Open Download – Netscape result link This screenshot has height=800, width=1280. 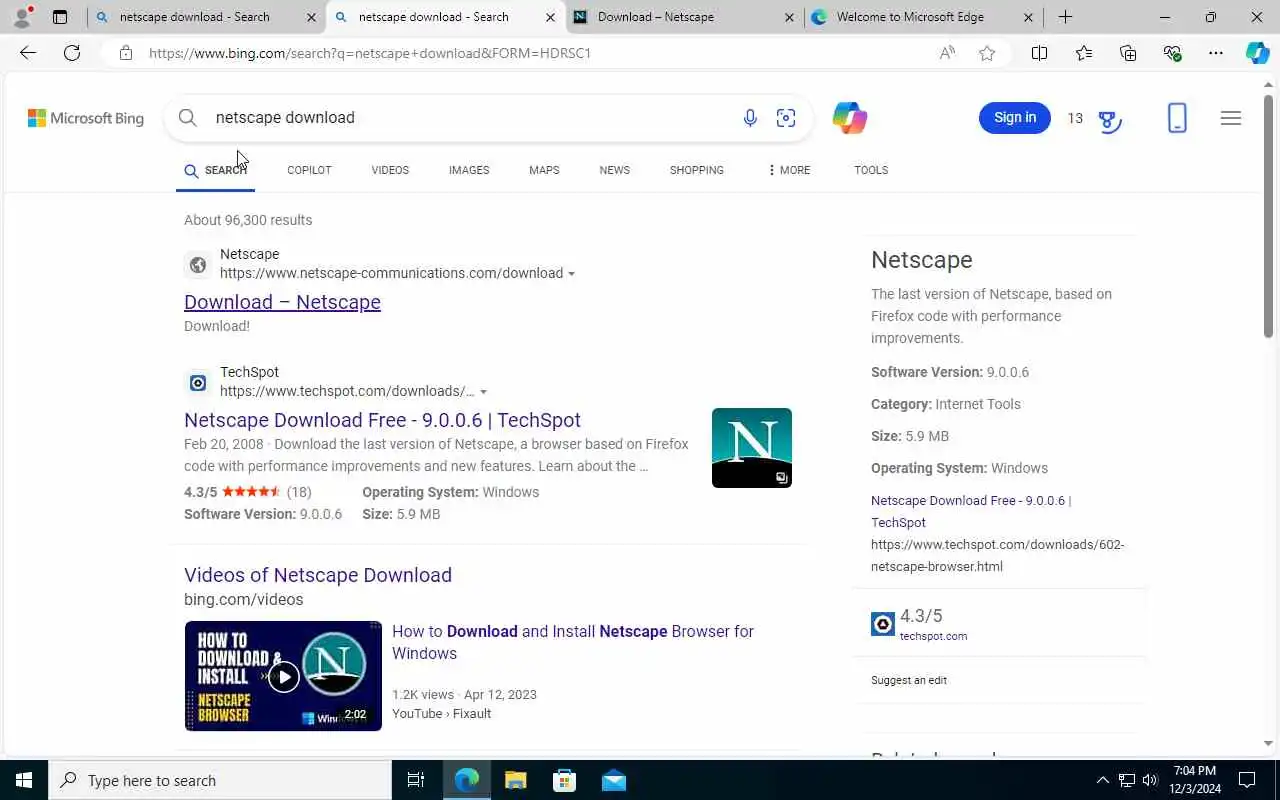[x=282, y=302]
